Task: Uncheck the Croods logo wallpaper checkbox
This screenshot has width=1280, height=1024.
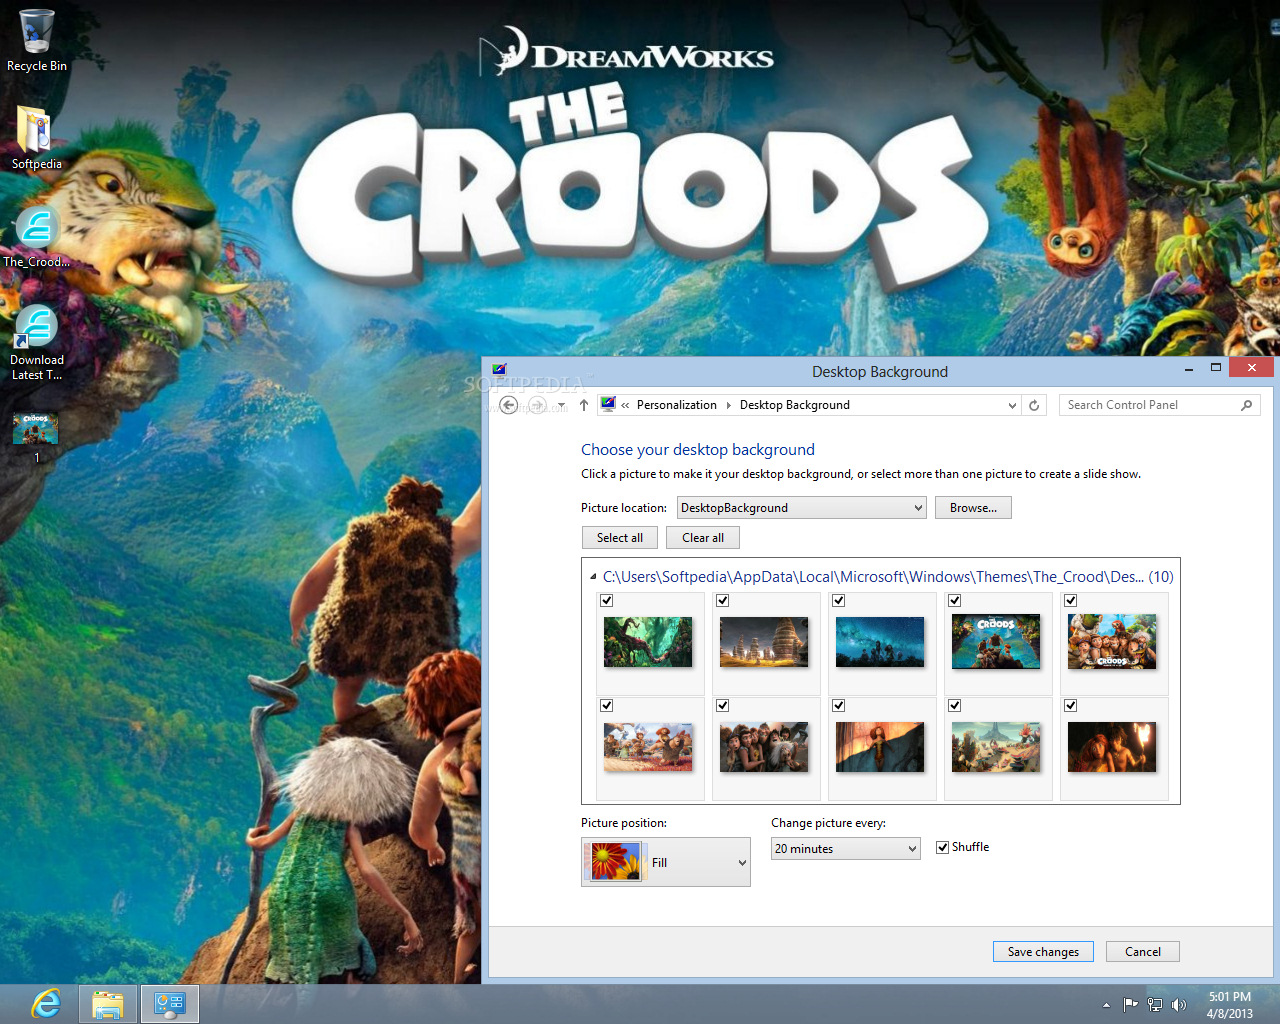Action: [955, 601]
